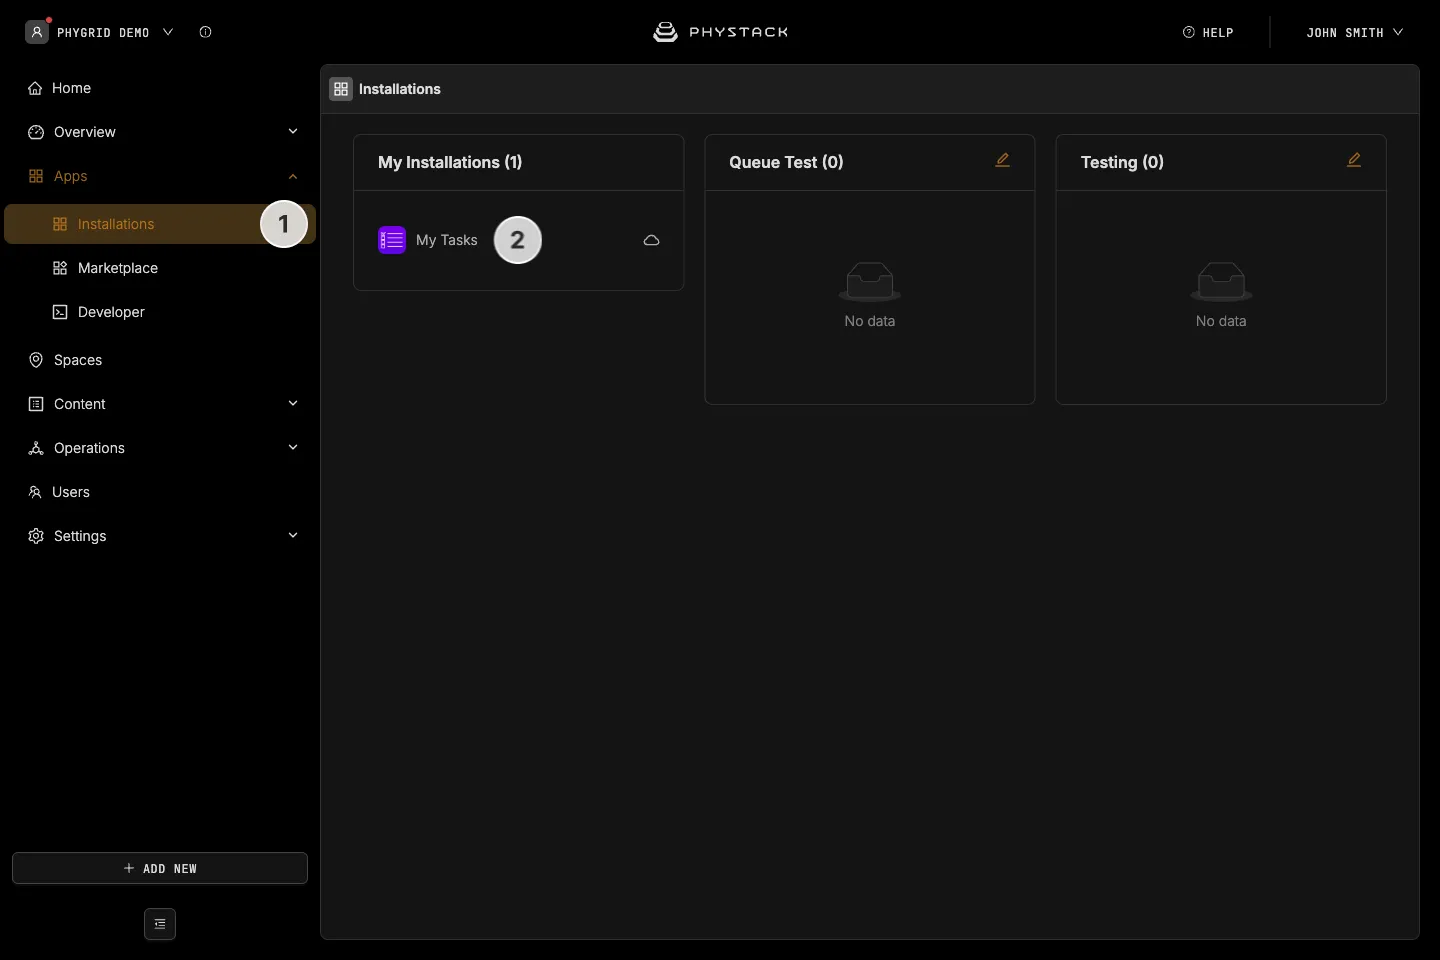Click the purple My Tasks app icon
Viewport: 1440px width, 960px height.
(x=392, y=240)
